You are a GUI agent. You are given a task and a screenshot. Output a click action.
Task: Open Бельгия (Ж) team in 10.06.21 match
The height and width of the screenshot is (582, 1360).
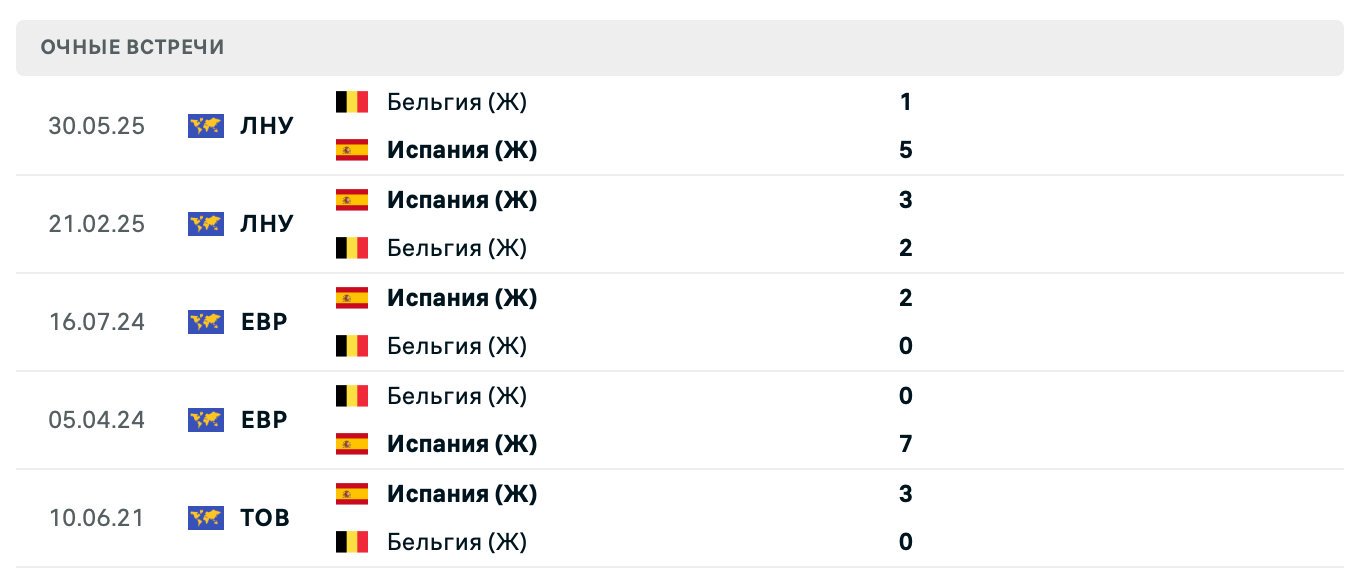tap(456, 542)
